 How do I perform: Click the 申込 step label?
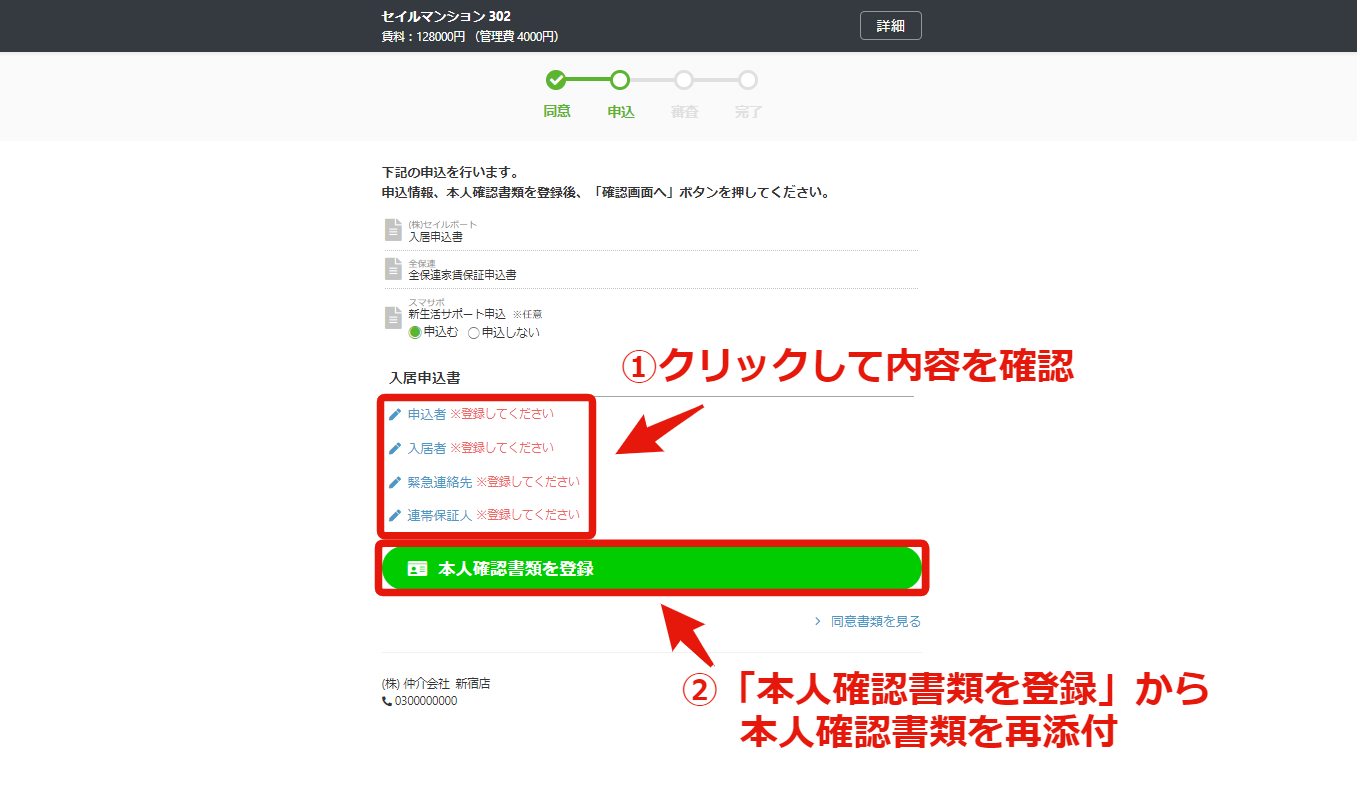click(621, 112)
